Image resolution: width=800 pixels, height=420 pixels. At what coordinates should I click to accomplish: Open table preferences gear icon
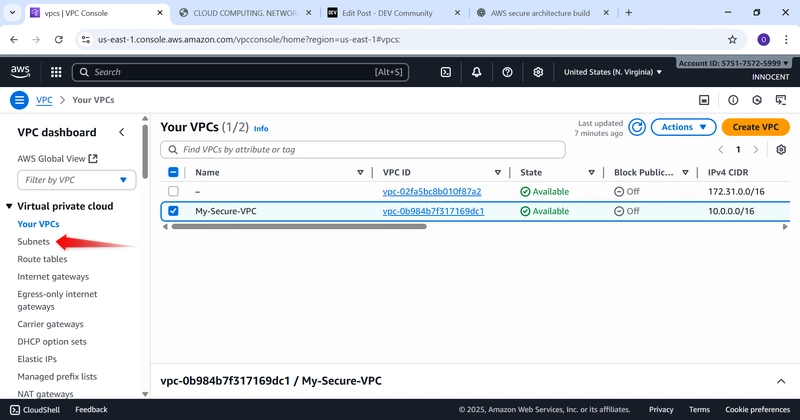781,150
